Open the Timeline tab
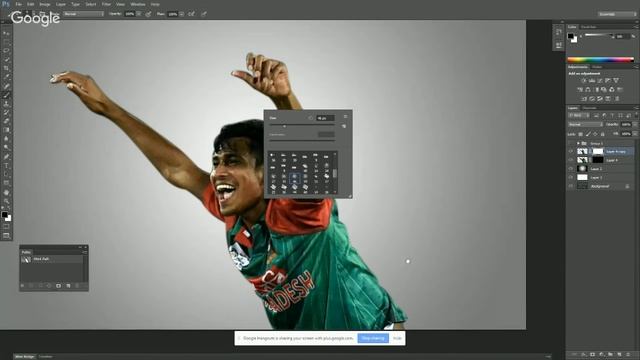 click(x=45, y=356)
